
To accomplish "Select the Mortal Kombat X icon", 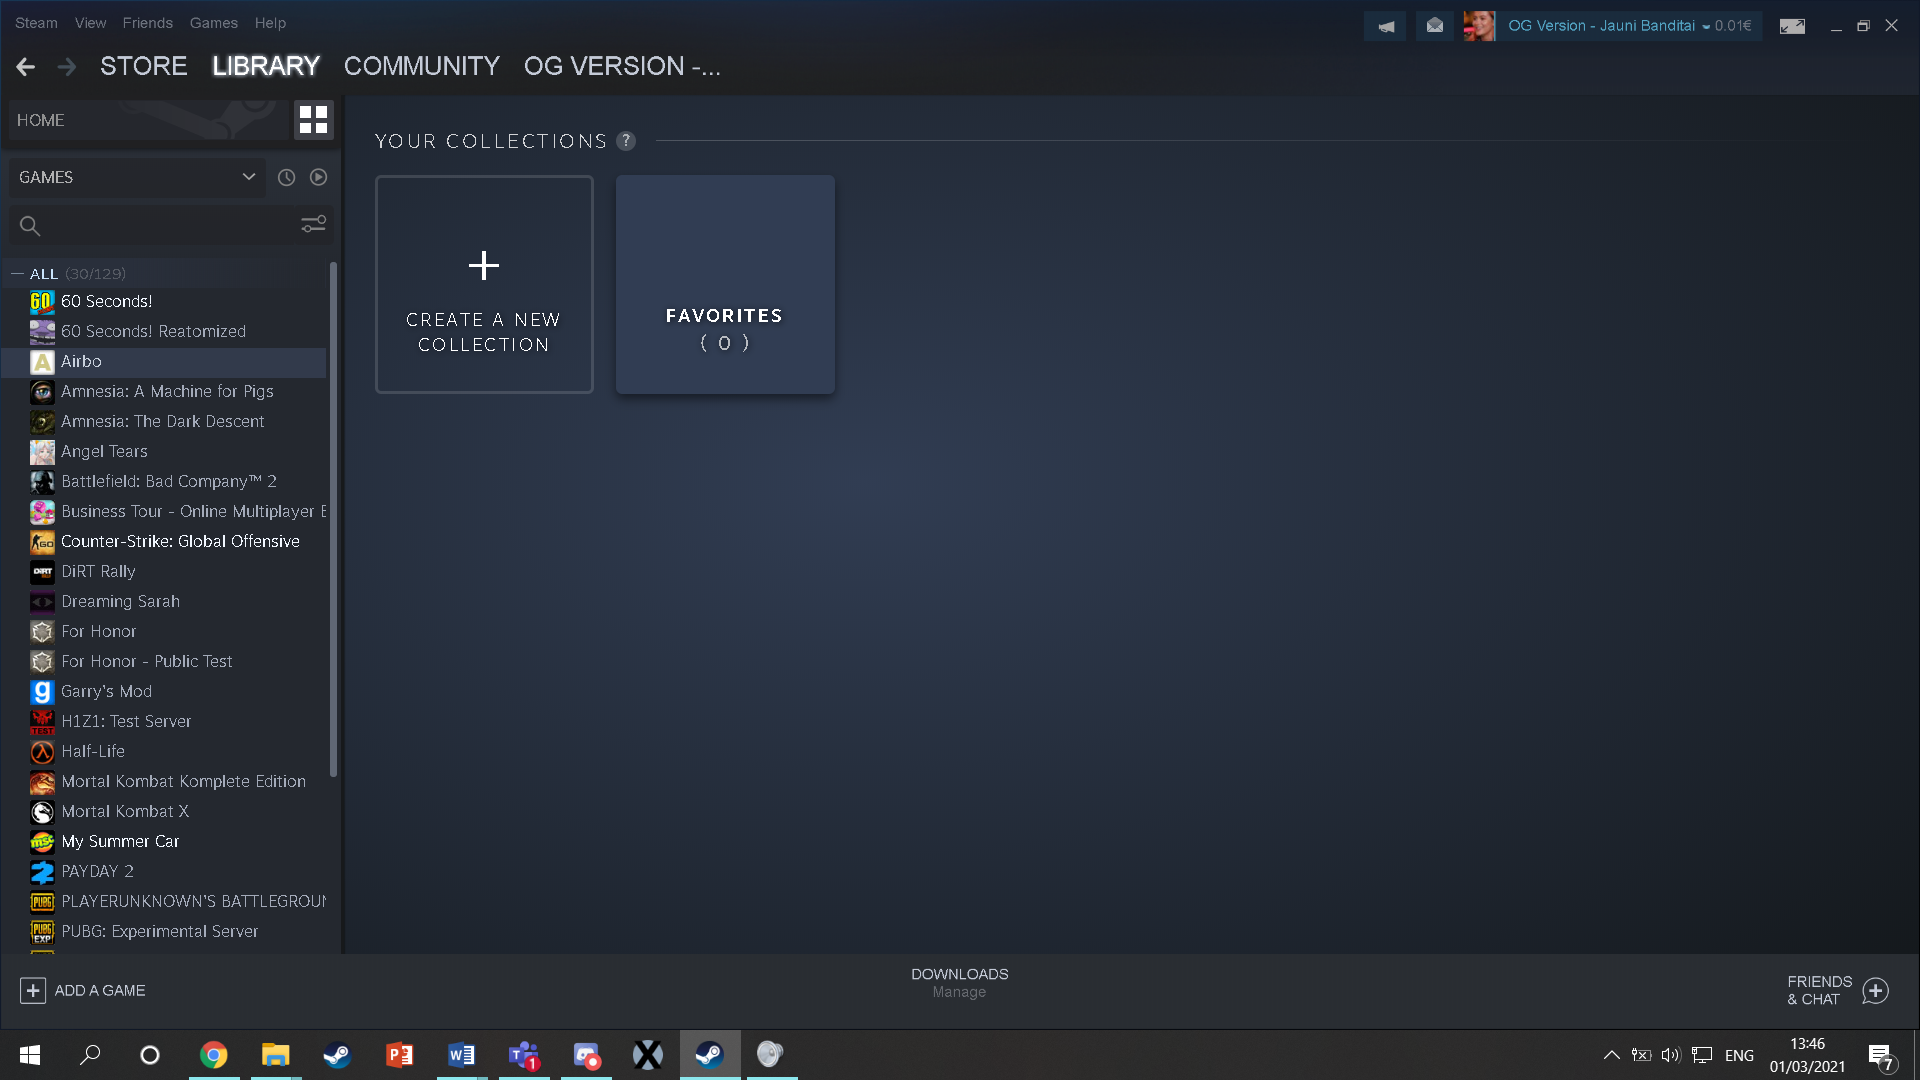I will [42, 812].
